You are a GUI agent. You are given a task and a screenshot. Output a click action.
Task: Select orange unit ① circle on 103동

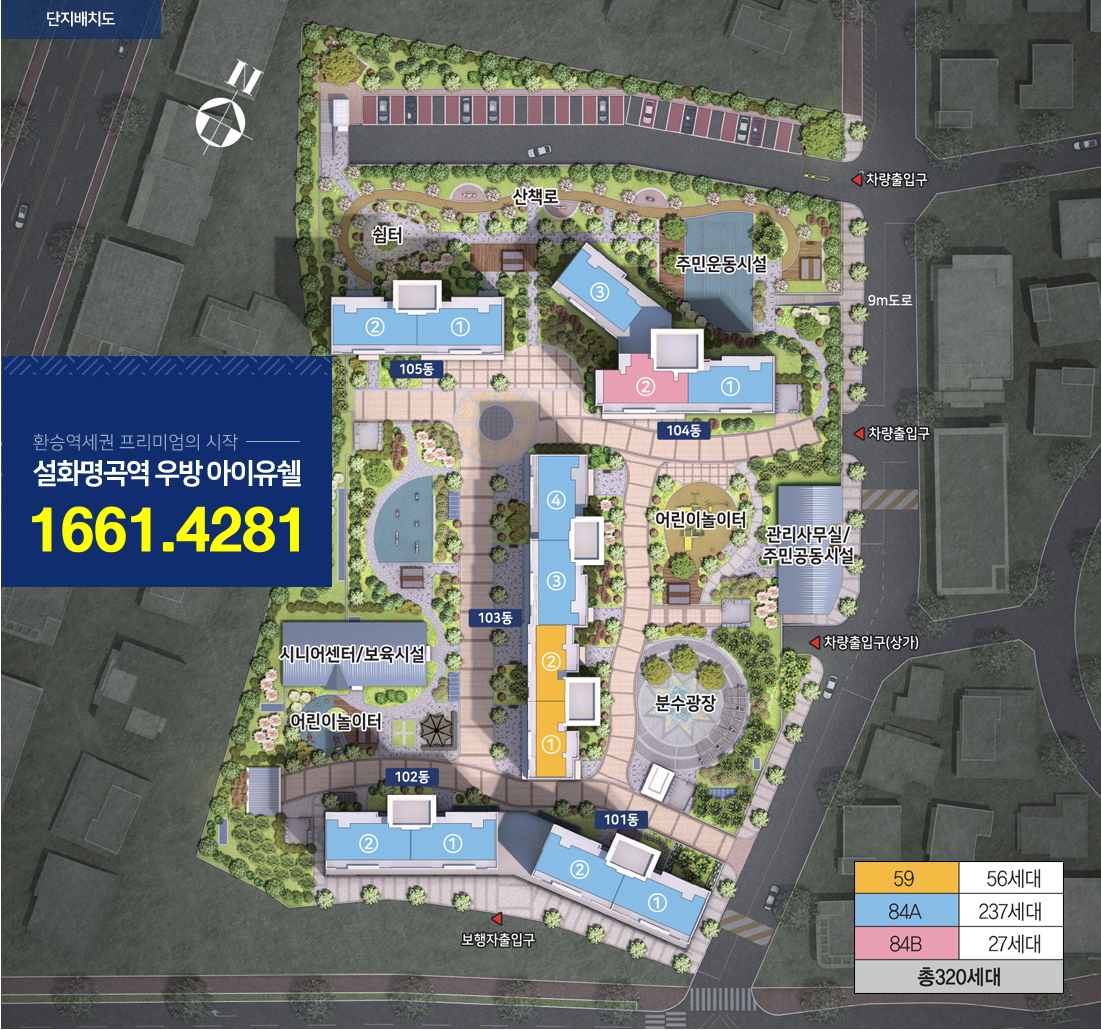coord(551,743)
